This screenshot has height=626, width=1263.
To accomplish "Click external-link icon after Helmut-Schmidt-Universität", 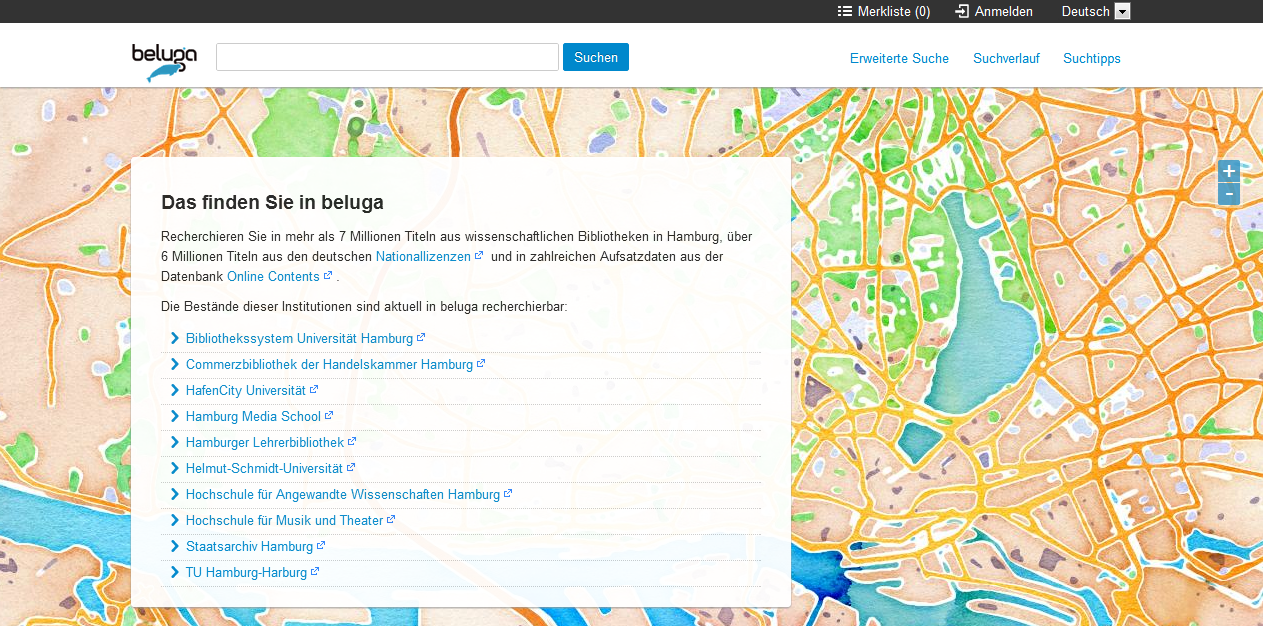I will (x=351, y=467).
